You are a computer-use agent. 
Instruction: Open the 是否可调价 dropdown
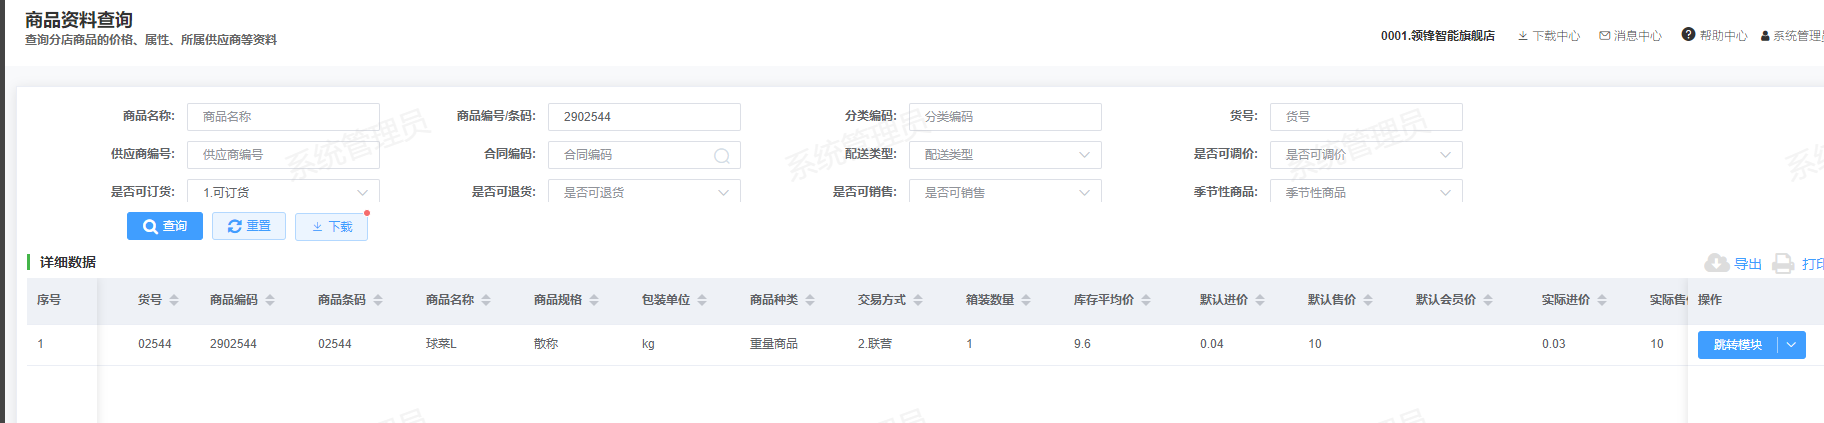click(x=1366, y=155)
